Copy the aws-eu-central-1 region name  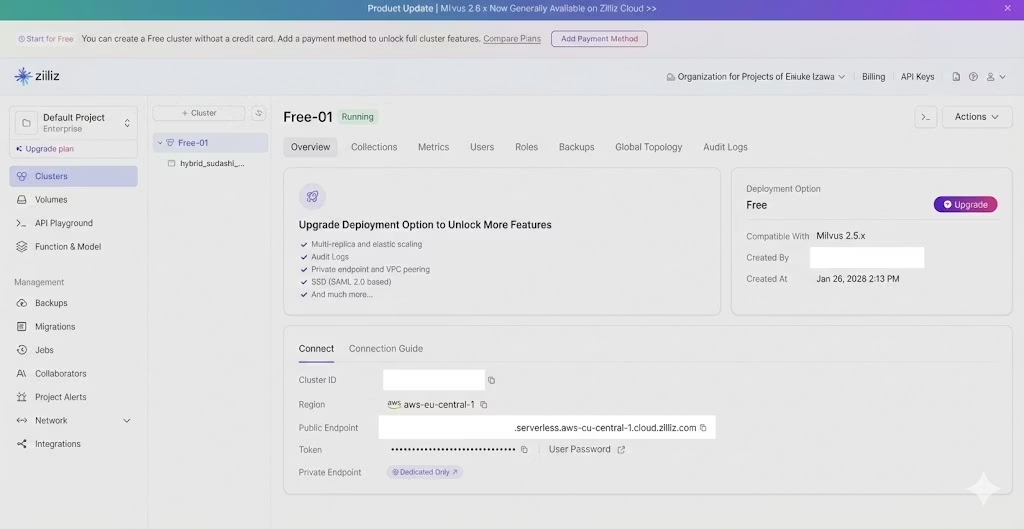click(x=484, y=405)
